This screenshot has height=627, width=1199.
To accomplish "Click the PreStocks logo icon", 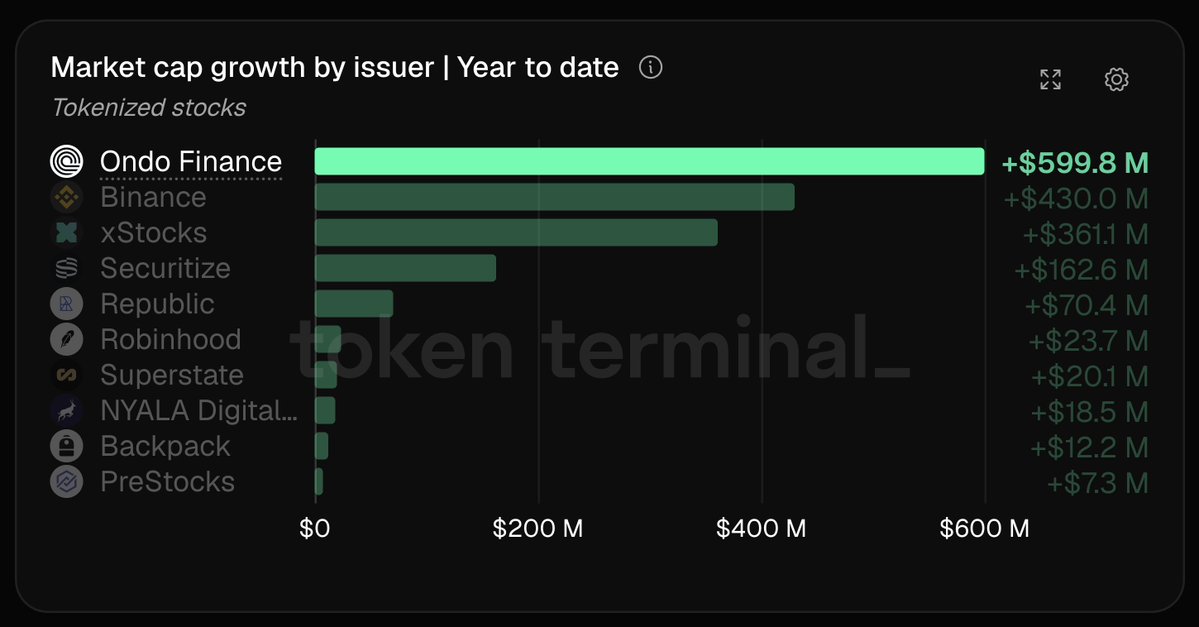I will tap(67, 482).
